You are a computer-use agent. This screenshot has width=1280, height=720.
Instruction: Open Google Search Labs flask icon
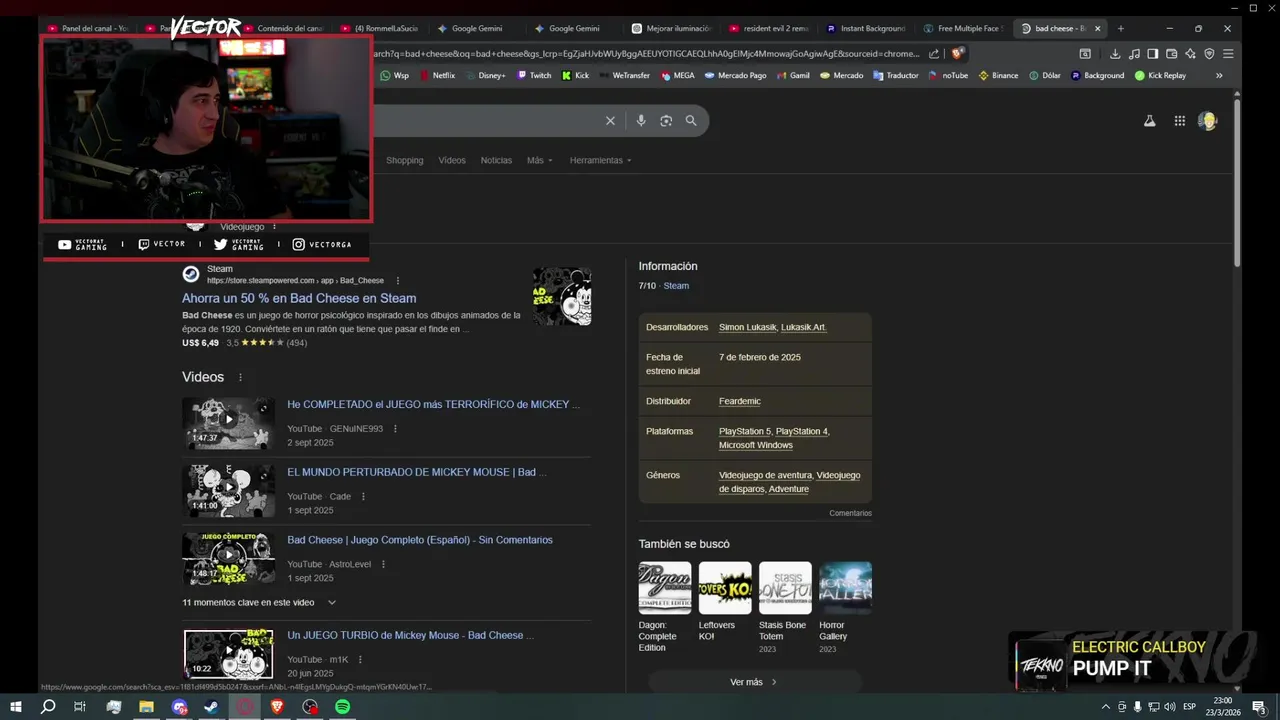1150,121
